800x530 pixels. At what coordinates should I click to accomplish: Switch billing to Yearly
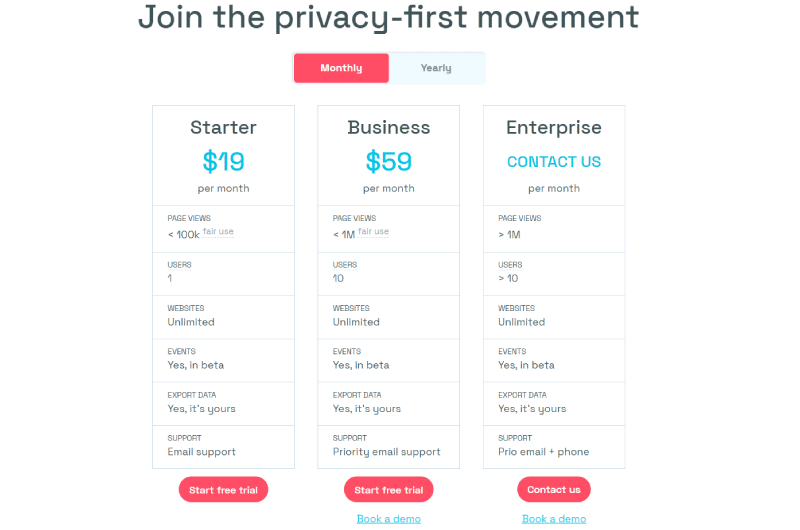[x=436, y=68]
